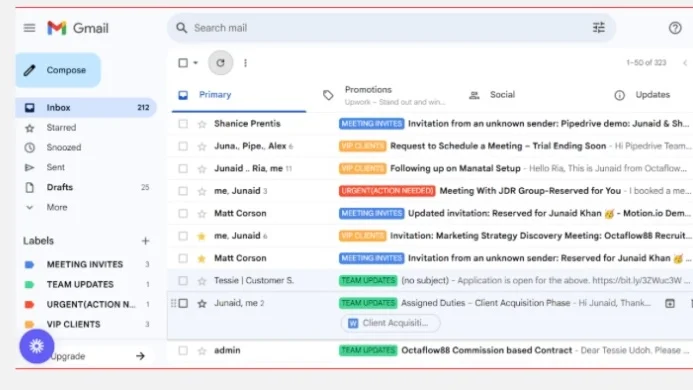Select the Junaid .. Ria, me checkbox
This screenshot has height=390, width=693.
tap(183, 169)
